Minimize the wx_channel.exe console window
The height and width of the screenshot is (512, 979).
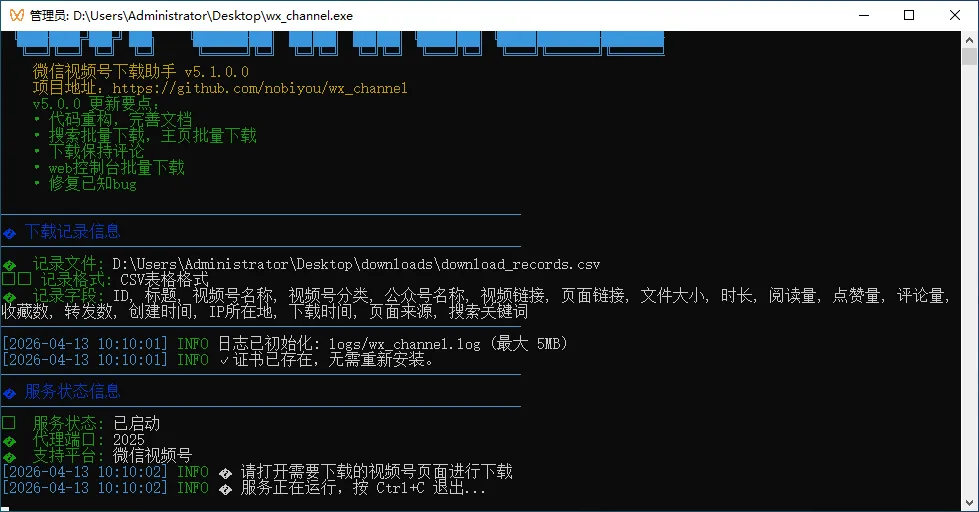click(x=864, y=15)
